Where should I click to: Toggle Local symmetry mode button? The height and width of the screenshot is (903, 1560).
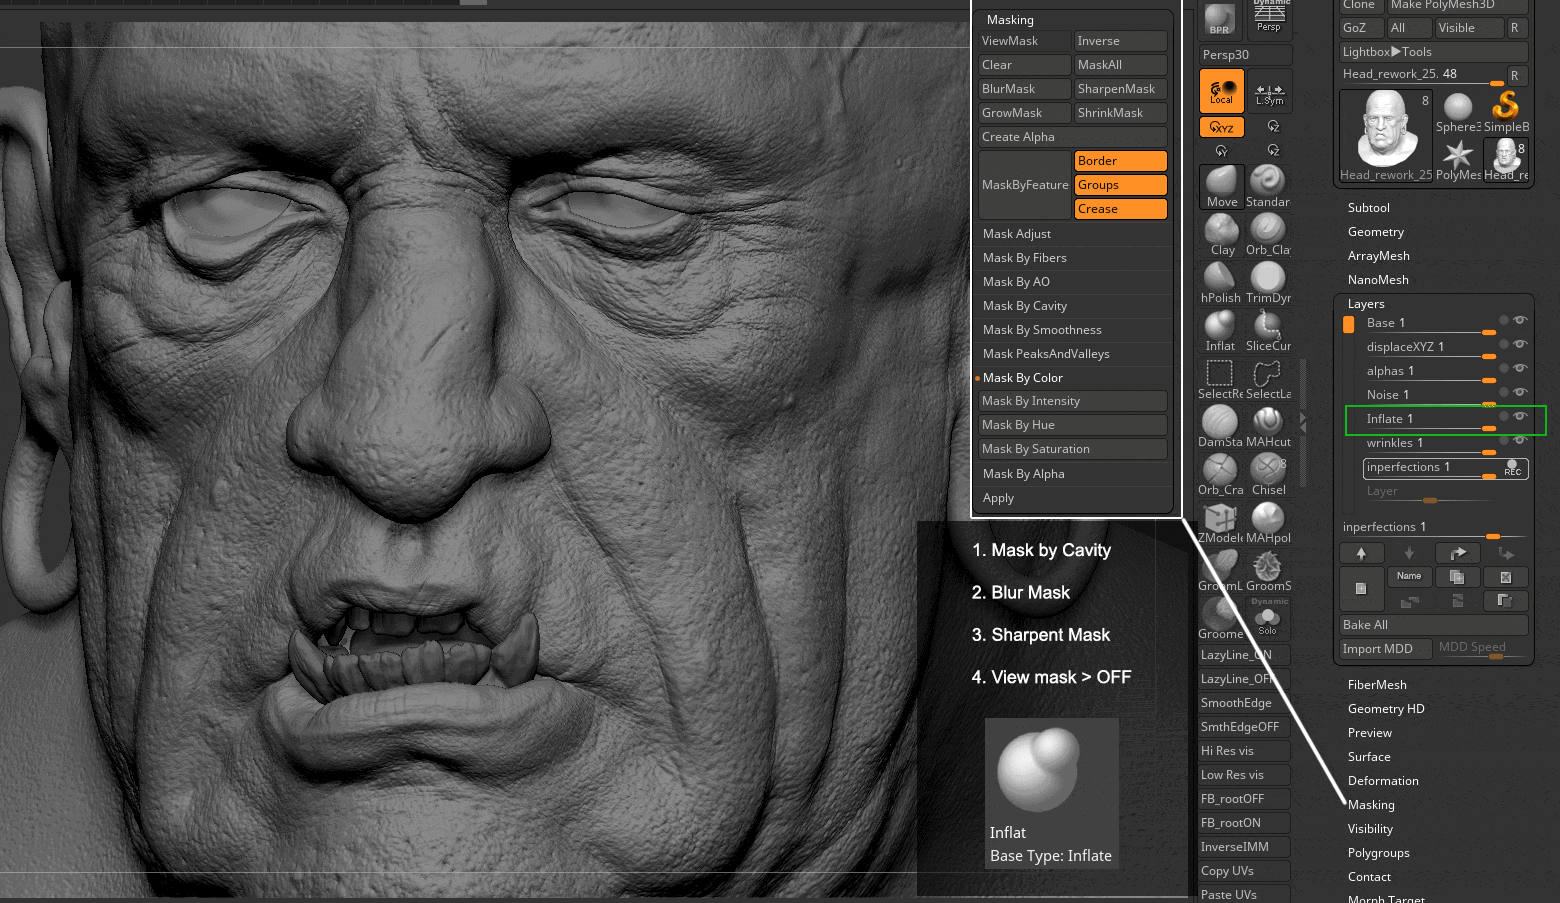(x=1222, y=91)
